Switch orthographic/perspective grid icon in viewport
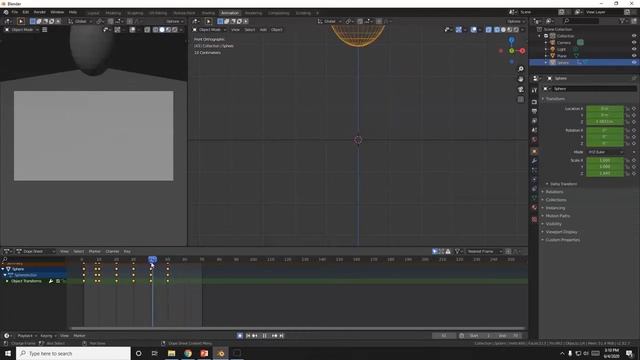 click(x=521, y=100)
